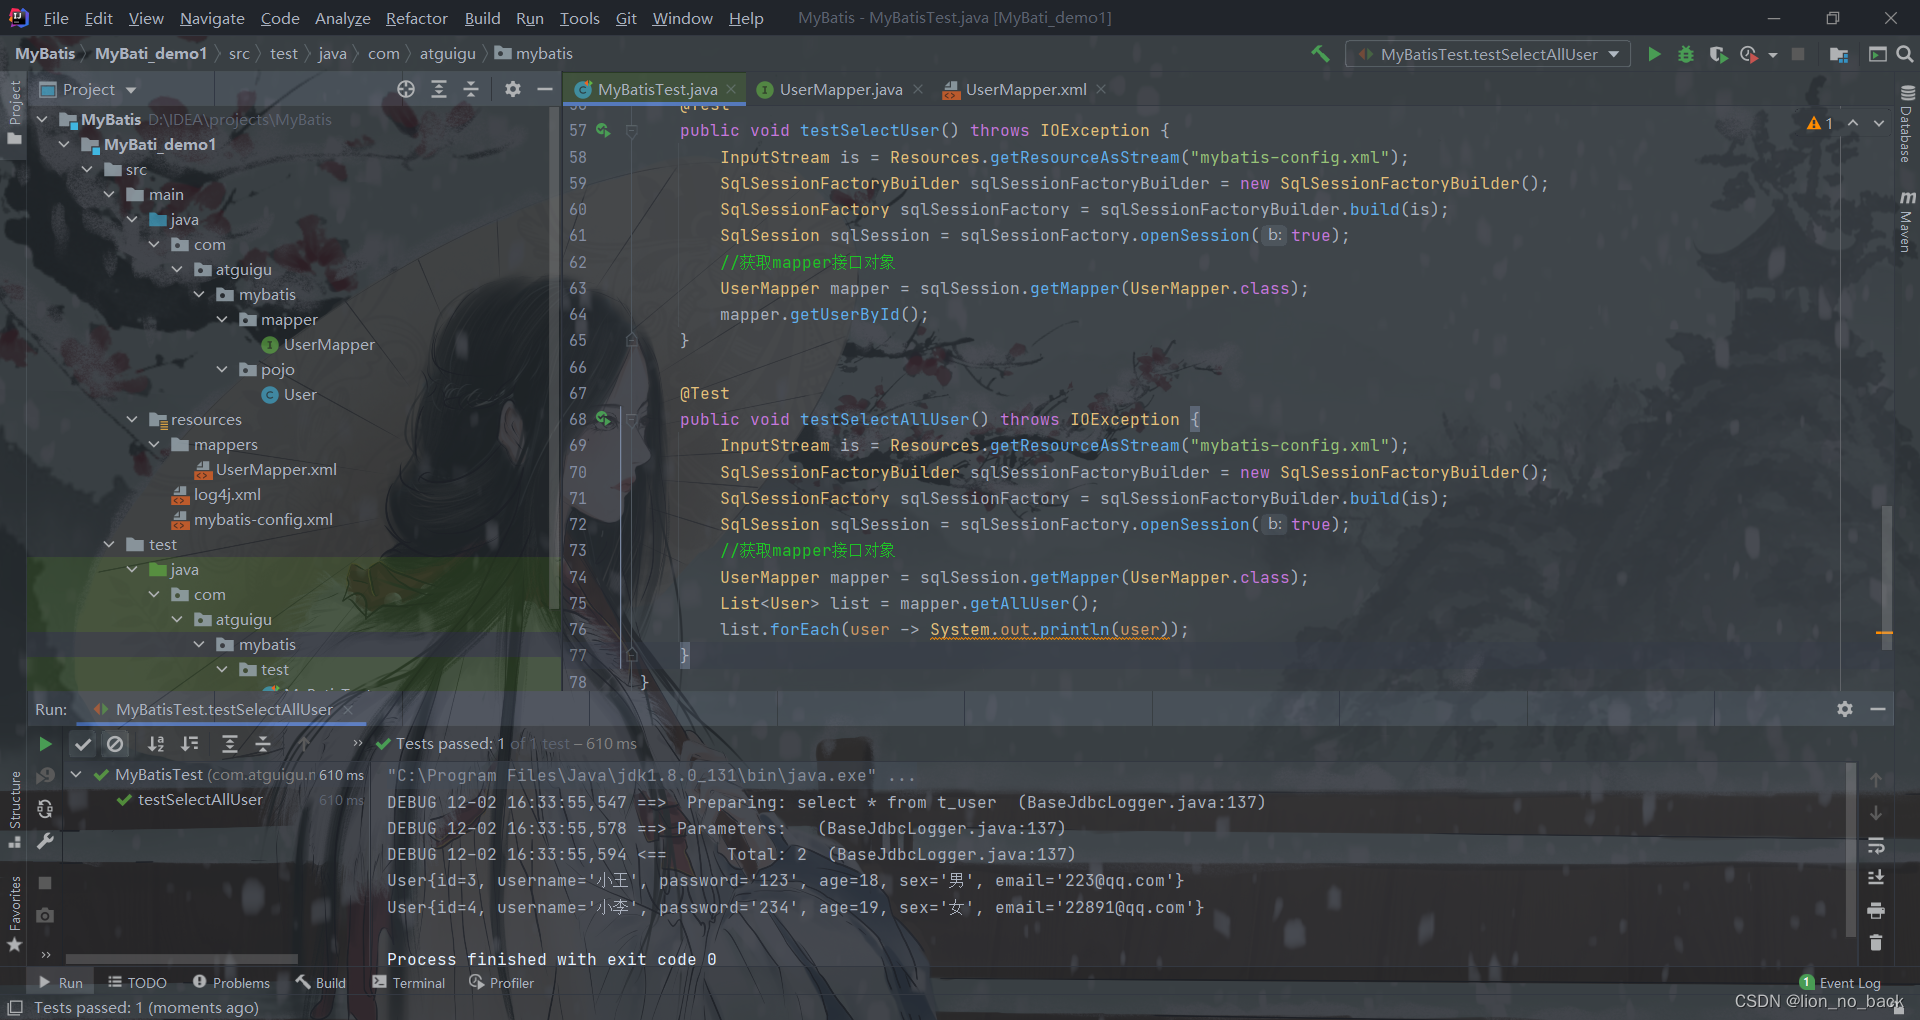Click the locate file target icon in the Project panel

406,89
